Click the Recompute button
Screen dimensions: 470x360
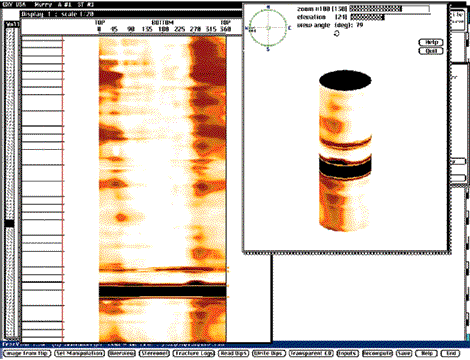point(377,353)
